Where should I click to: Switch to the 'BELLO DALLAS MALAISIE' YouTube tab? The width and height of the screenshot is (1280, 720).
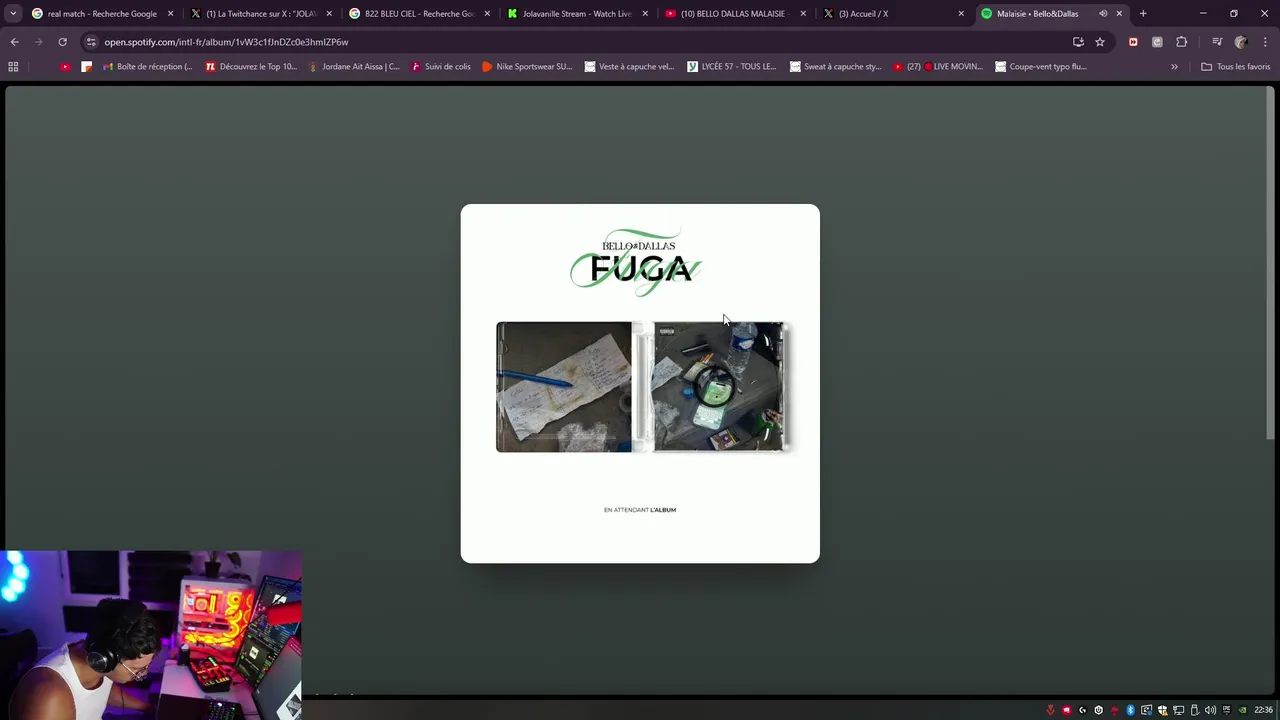tap(735, 14)
